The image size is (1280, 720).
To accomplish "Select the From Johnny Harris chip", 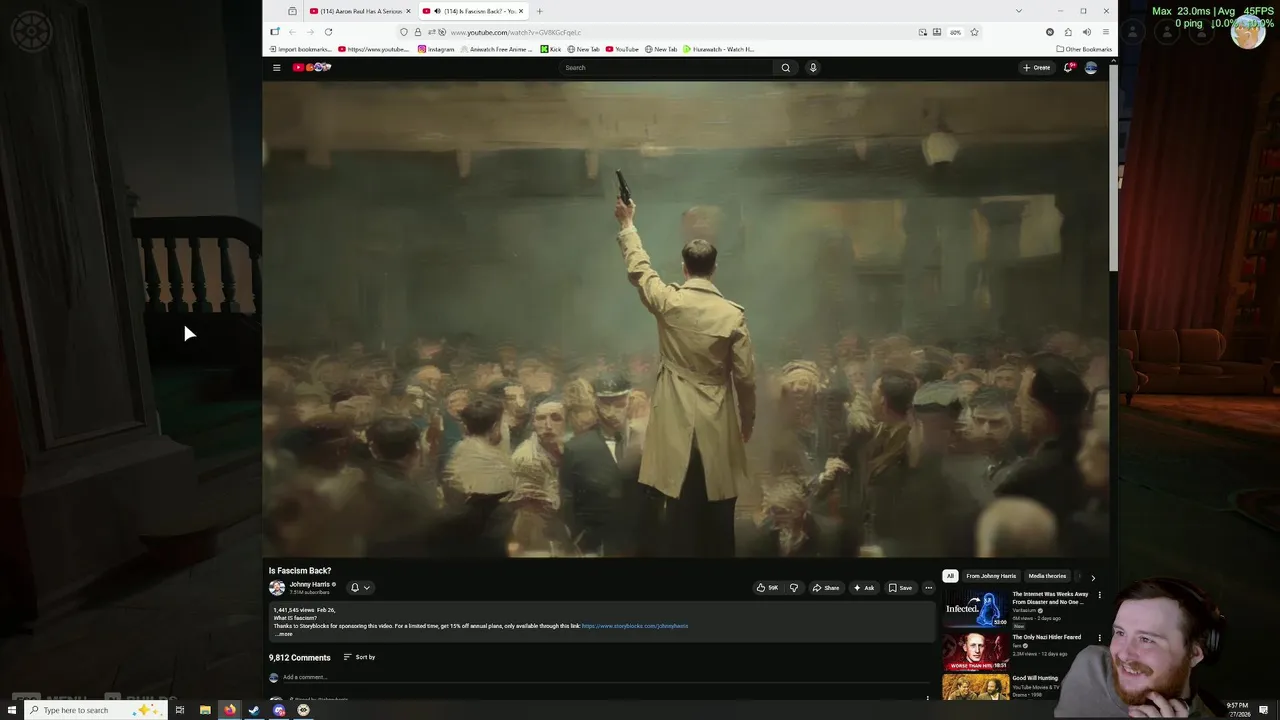I will (x=991, y=576).
